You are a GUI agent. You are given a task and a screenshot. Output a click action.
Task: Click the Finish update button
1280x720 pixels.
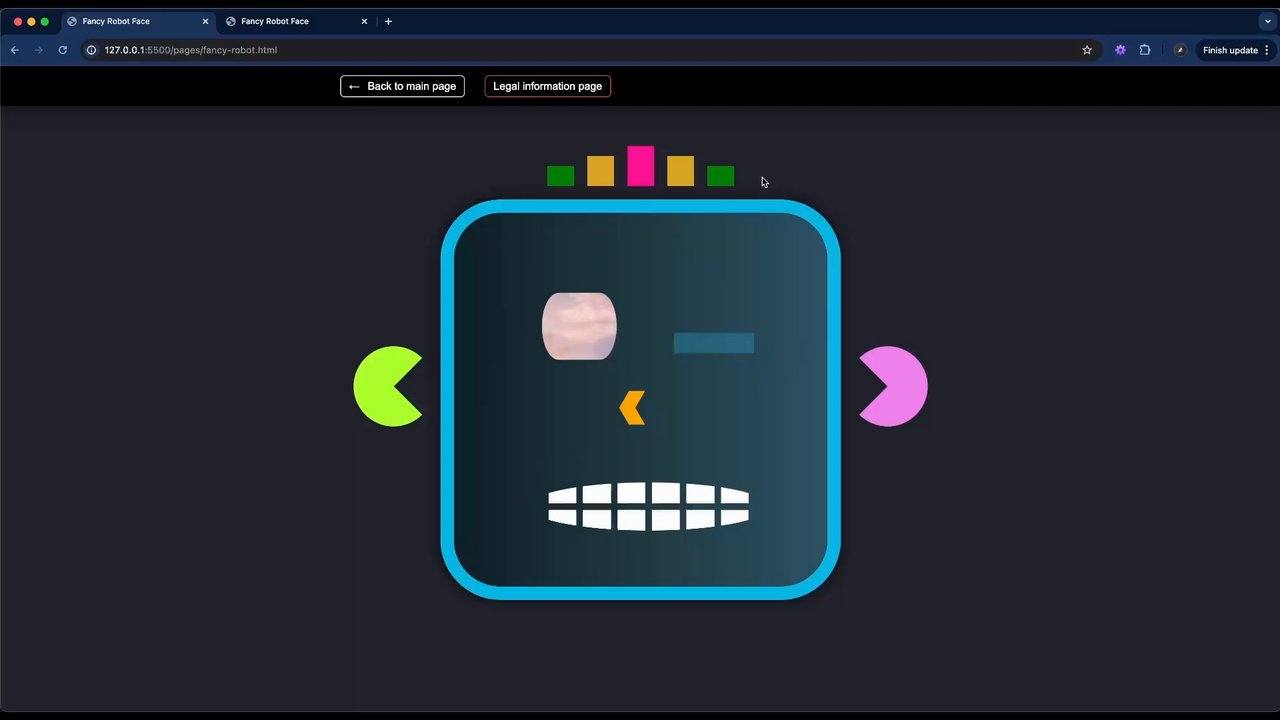[1230, 50]
